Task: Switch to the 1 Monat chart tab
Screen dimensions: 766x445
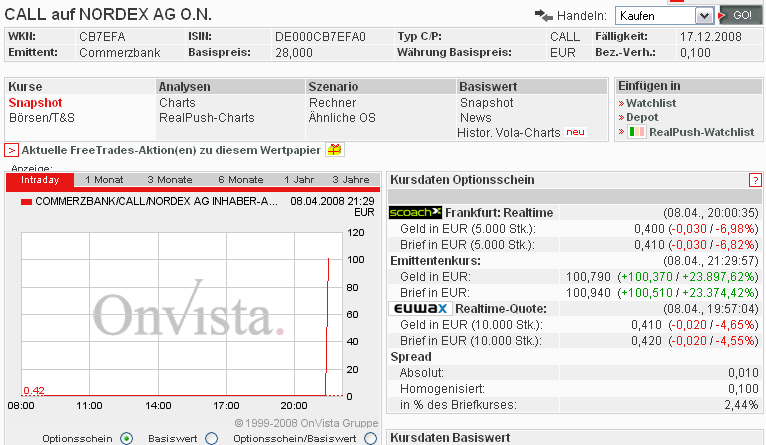Action: coord(104,180)
